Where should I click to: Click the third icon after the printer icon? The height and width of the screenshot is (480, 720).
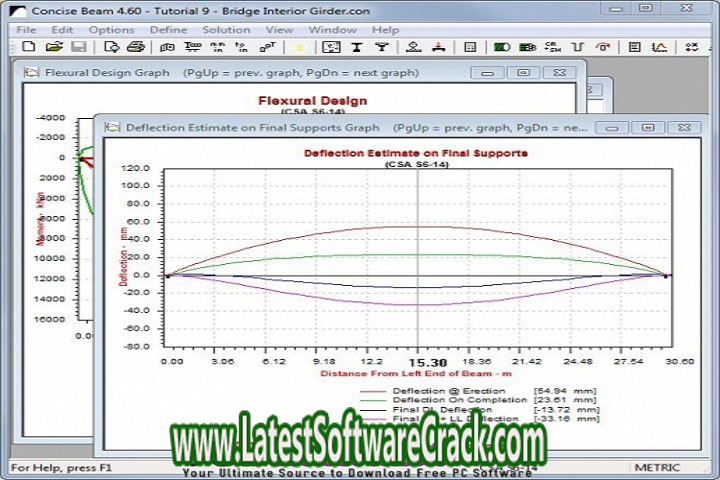pyautogui.click(x=217, y=47)
